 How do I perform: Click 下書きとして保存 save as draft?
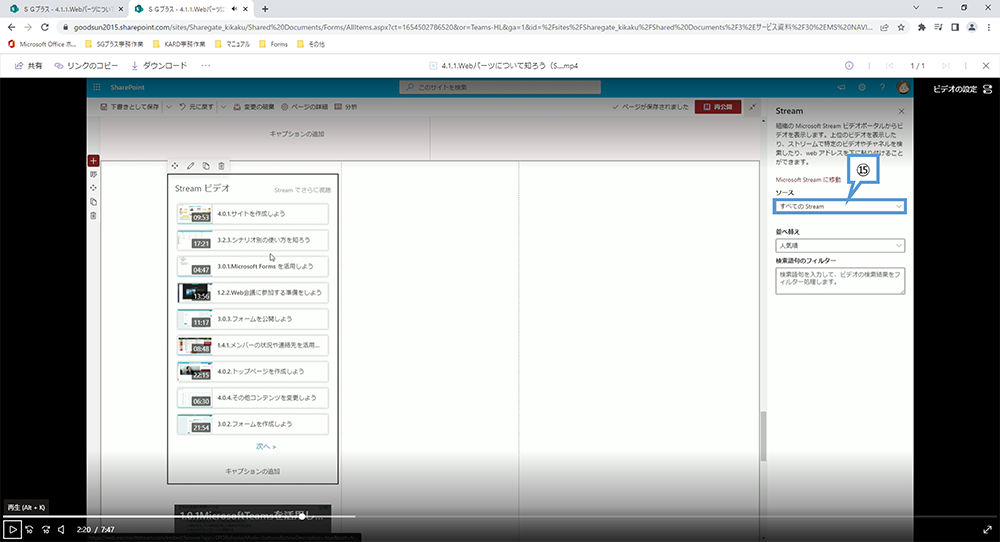[x=130, y=107]
